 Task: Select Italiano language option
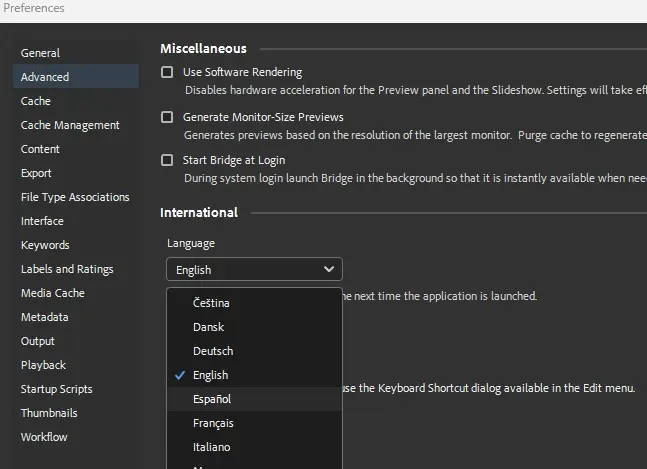click(x=254, y=447)
